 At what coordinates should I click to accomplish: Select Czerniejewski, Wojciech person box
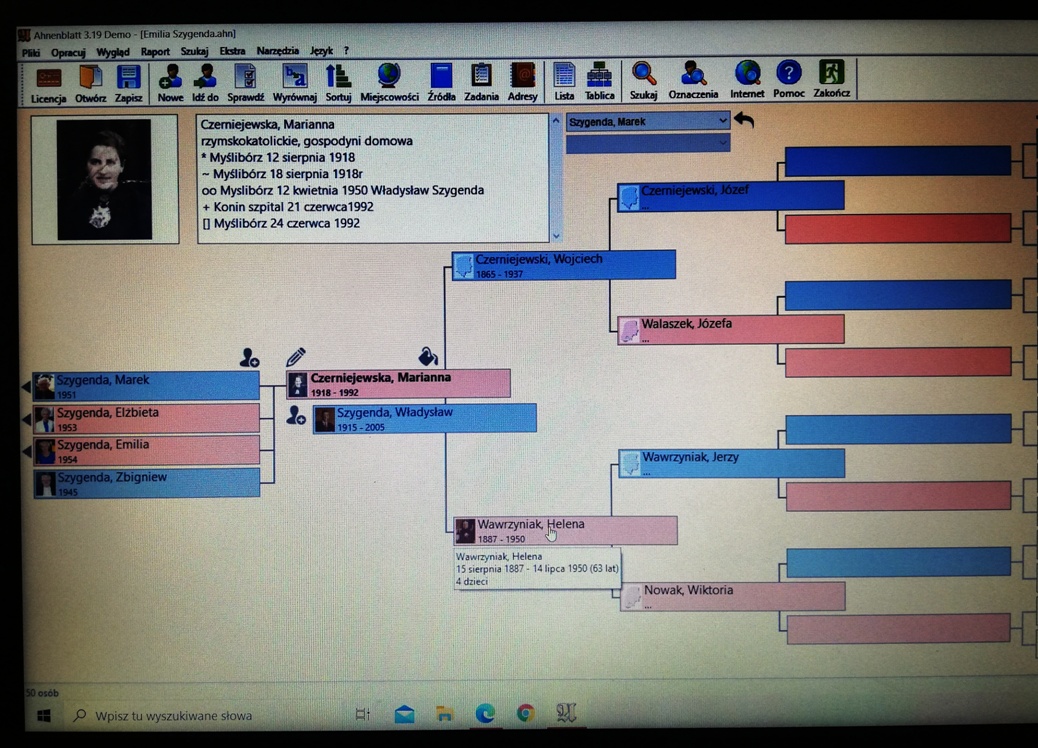(x=564, y=265)
